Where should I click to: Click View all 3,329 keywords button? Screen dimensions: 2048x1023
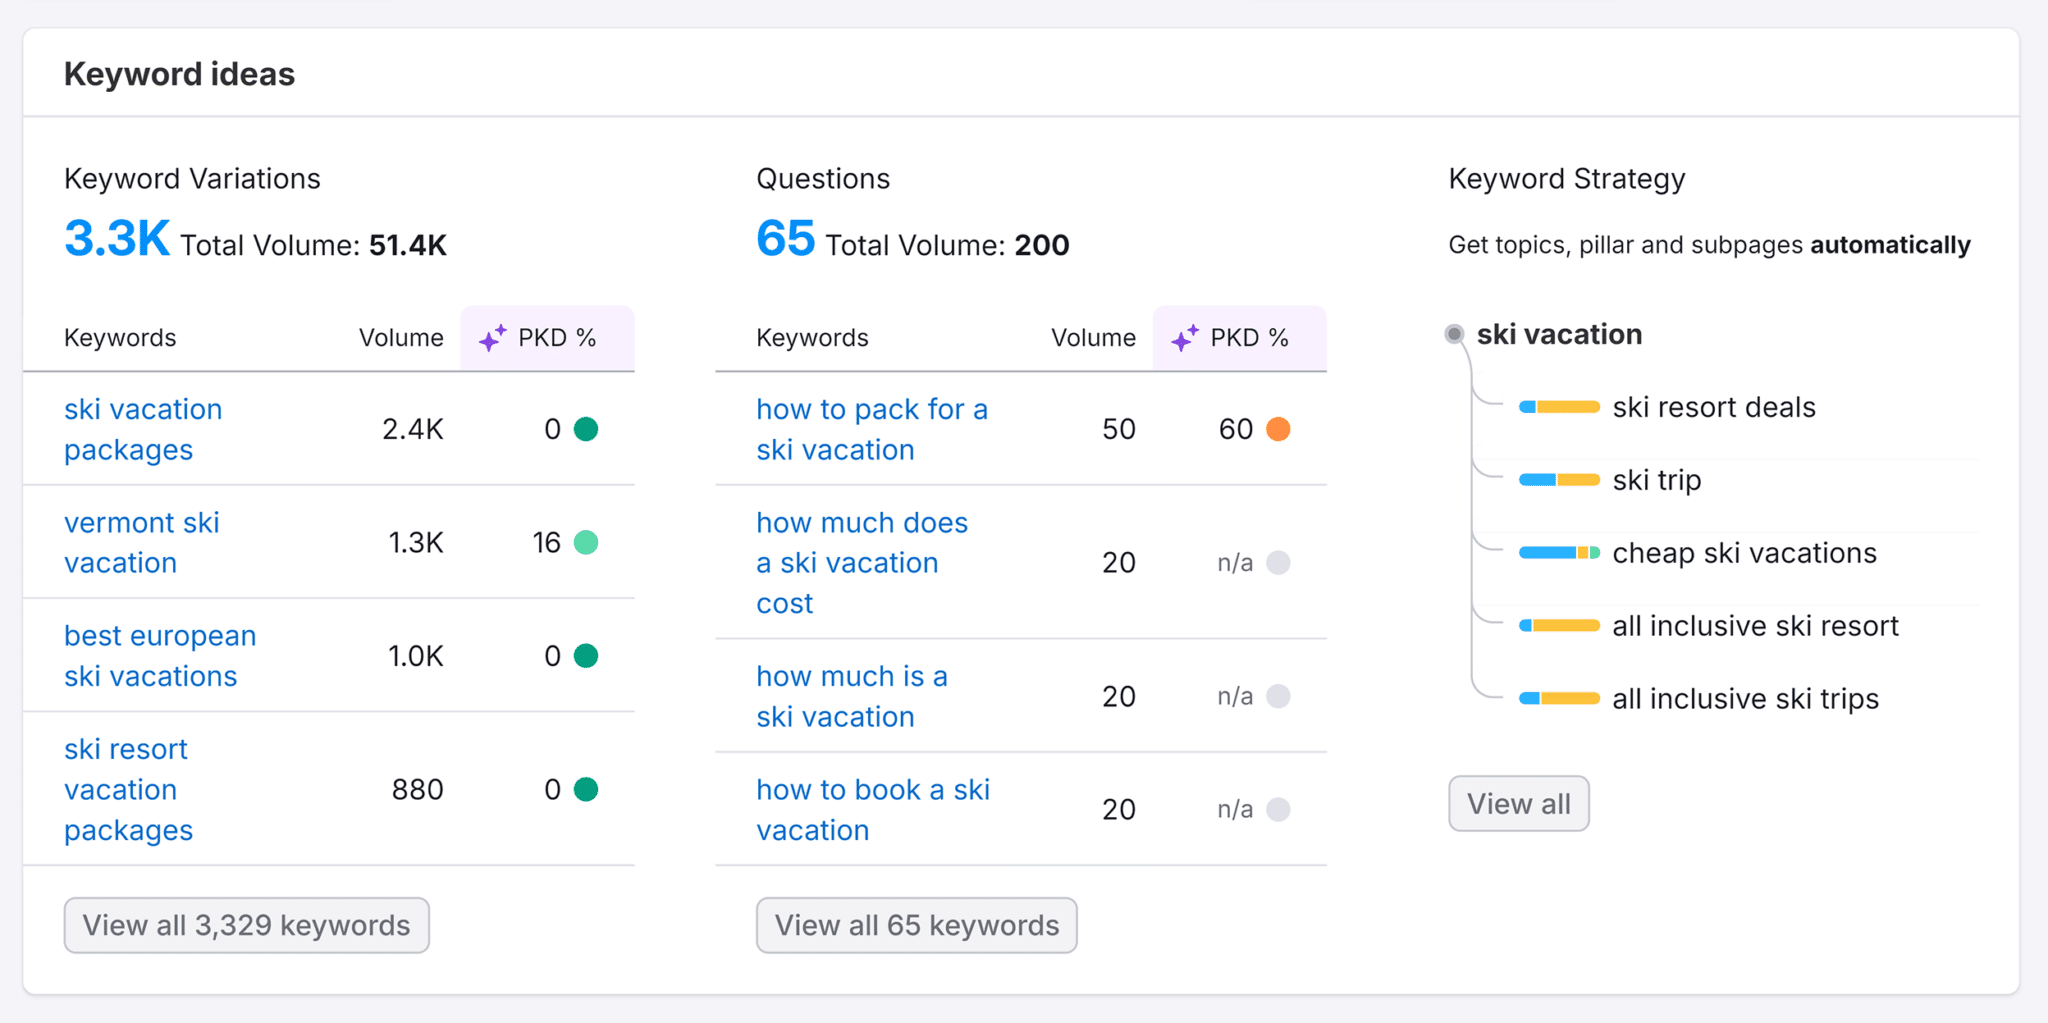pos(247,925)
